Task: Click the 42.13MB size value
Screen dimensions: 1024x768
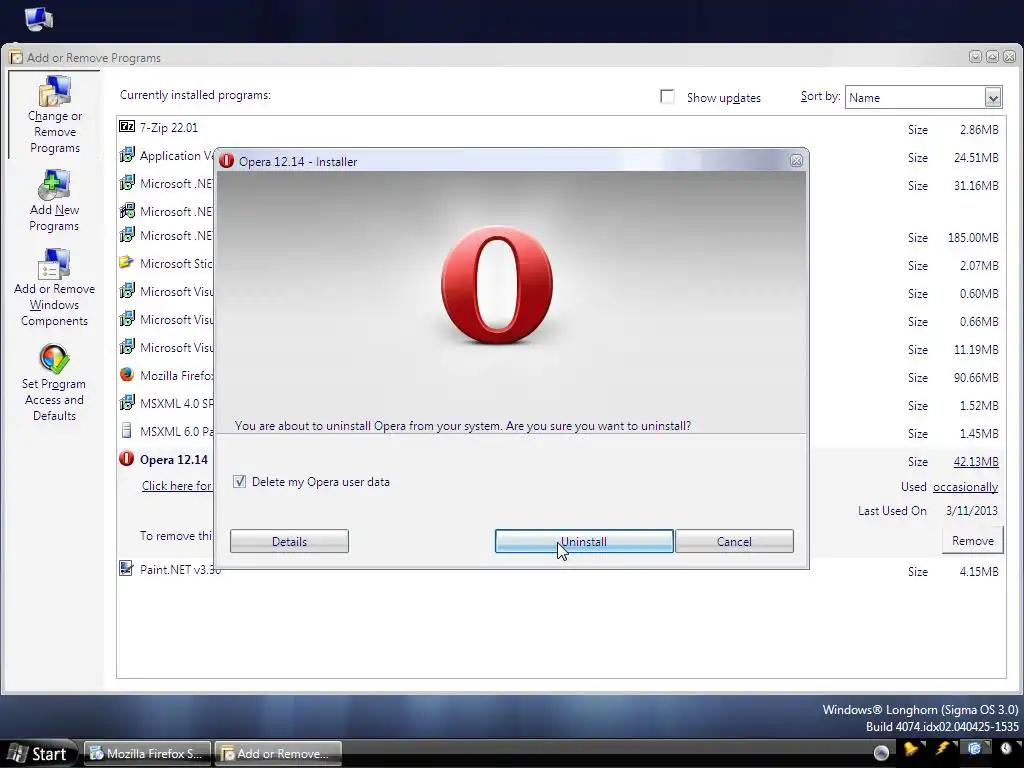Action: pos(976,462)
